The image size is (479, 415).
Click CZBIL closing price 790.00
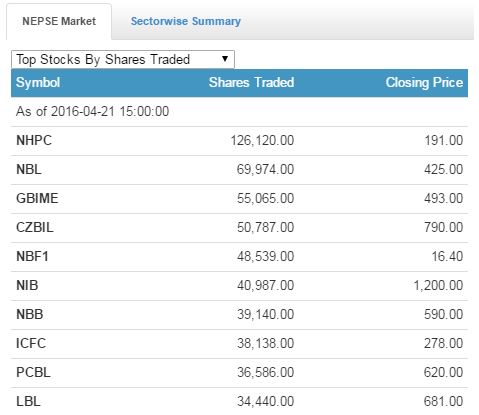444,227
